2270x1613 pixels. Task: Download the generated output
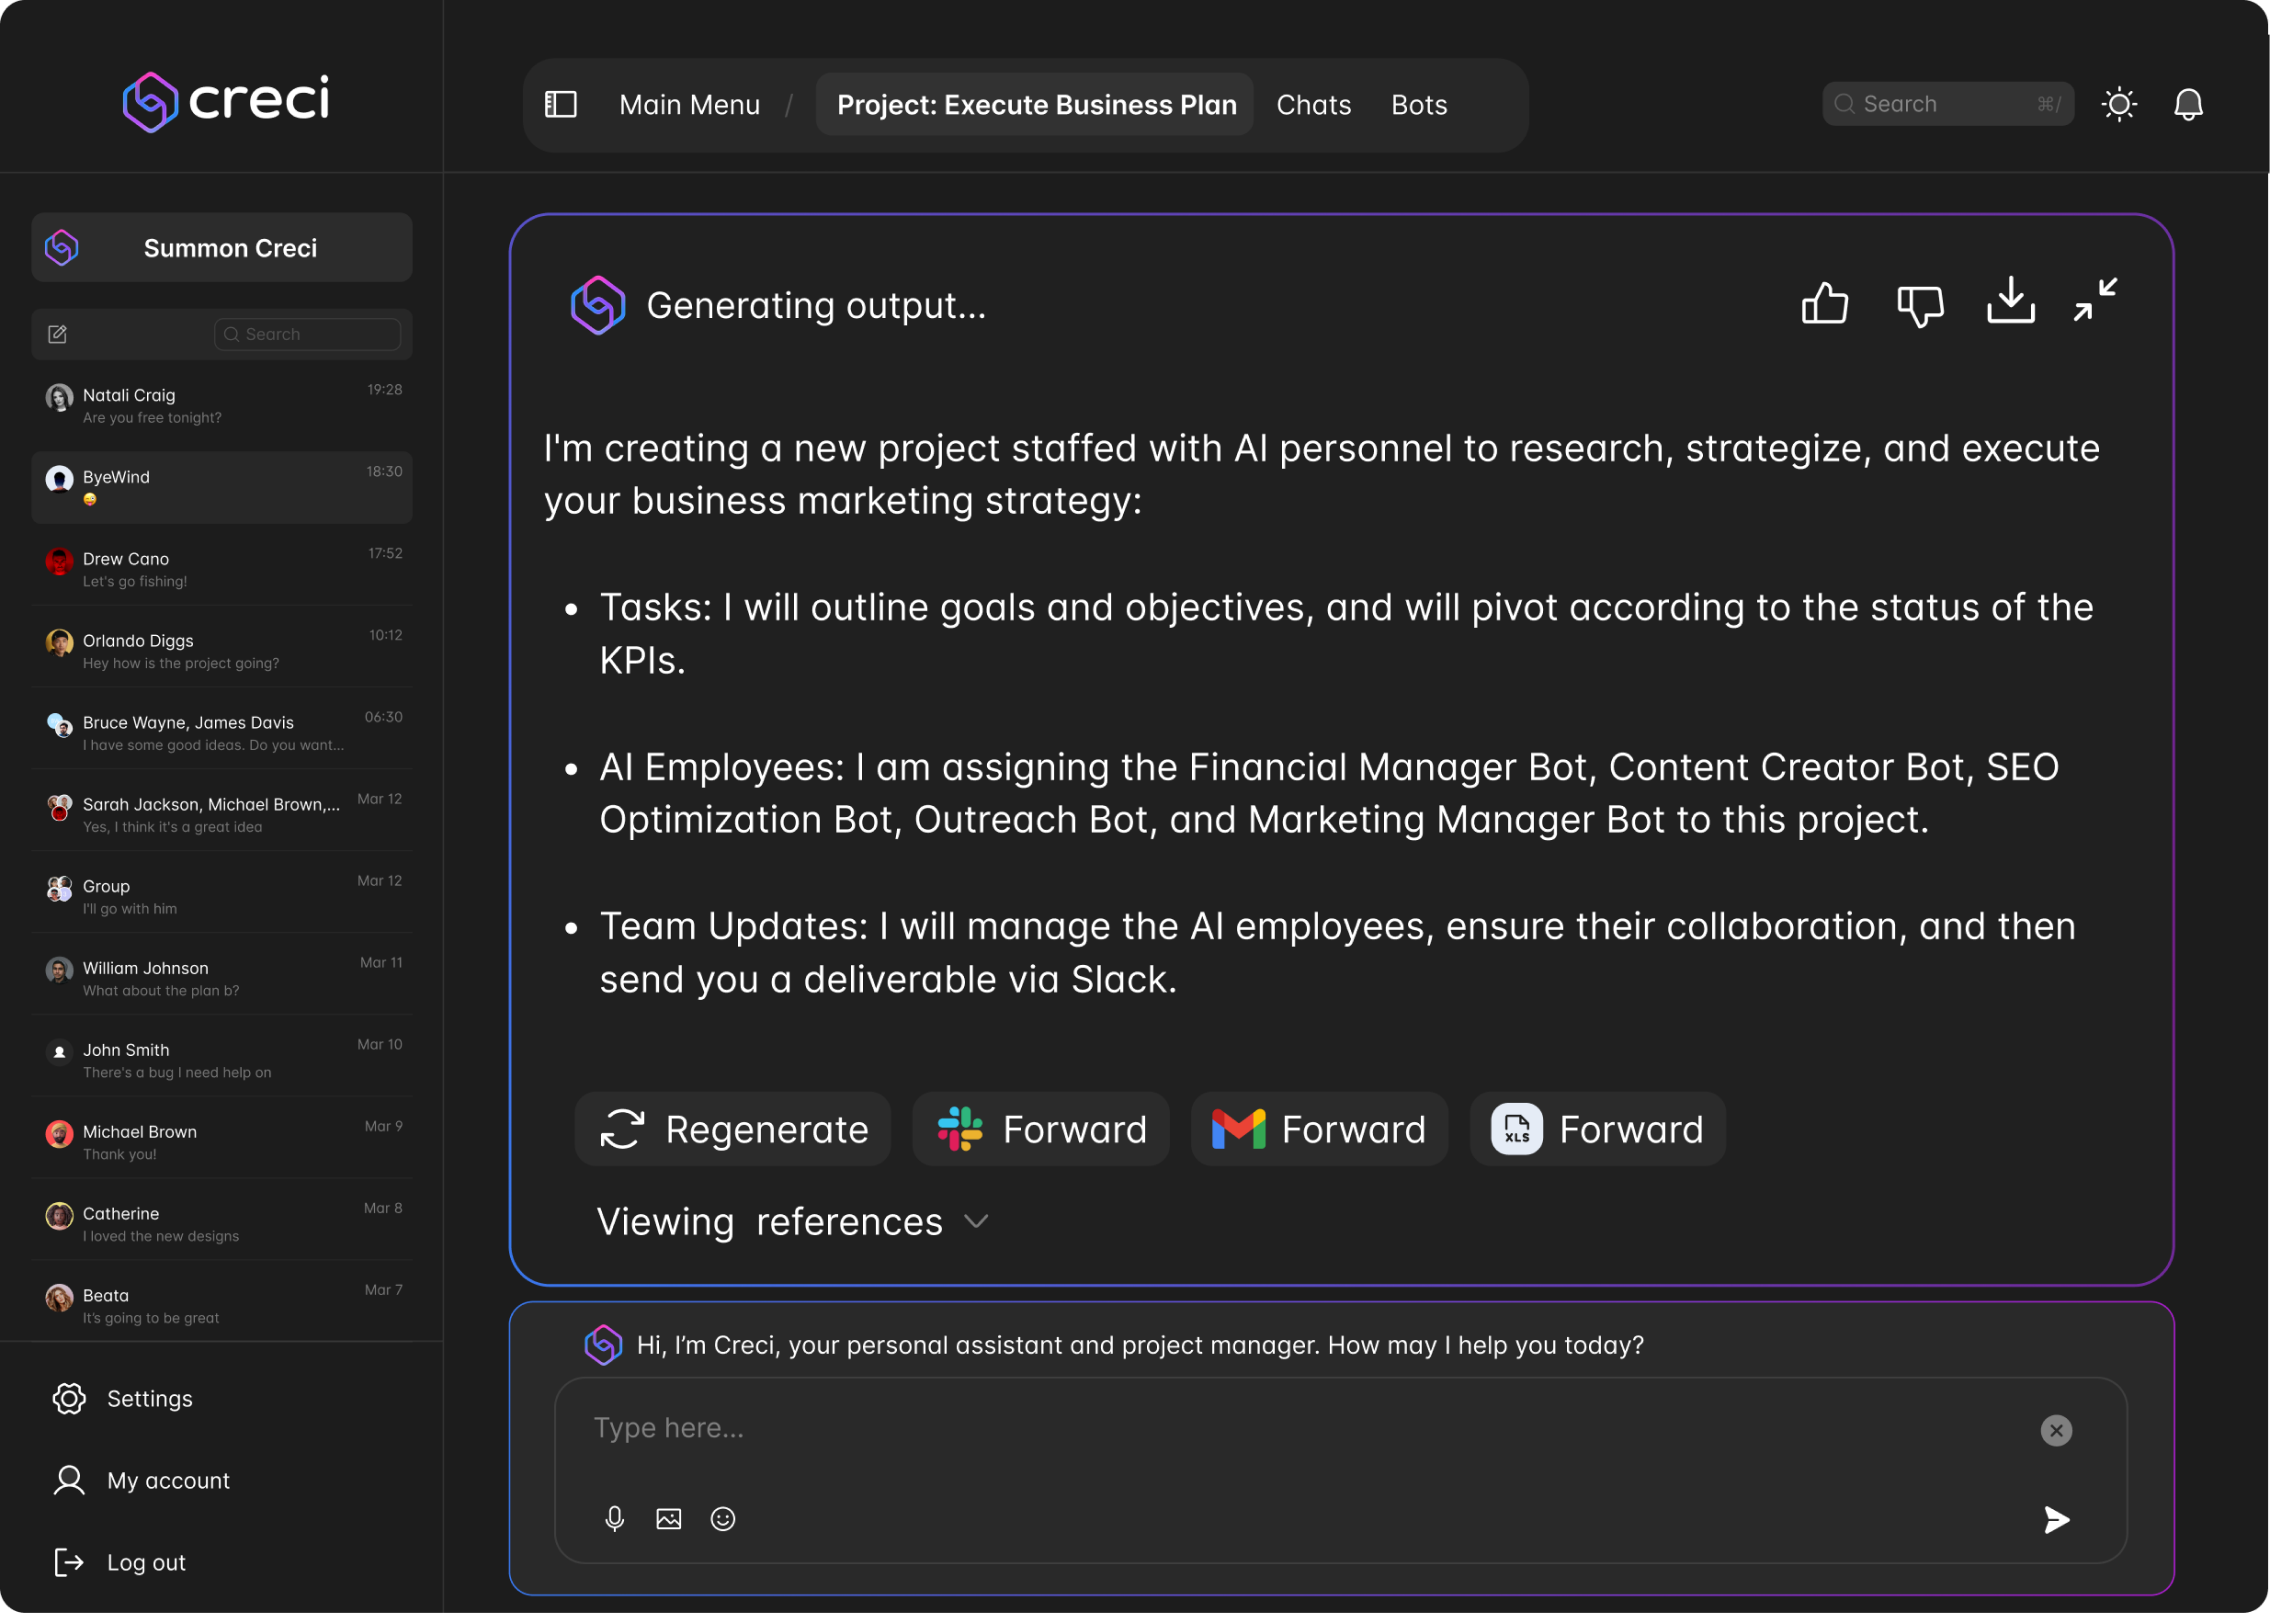point(2010,301)
